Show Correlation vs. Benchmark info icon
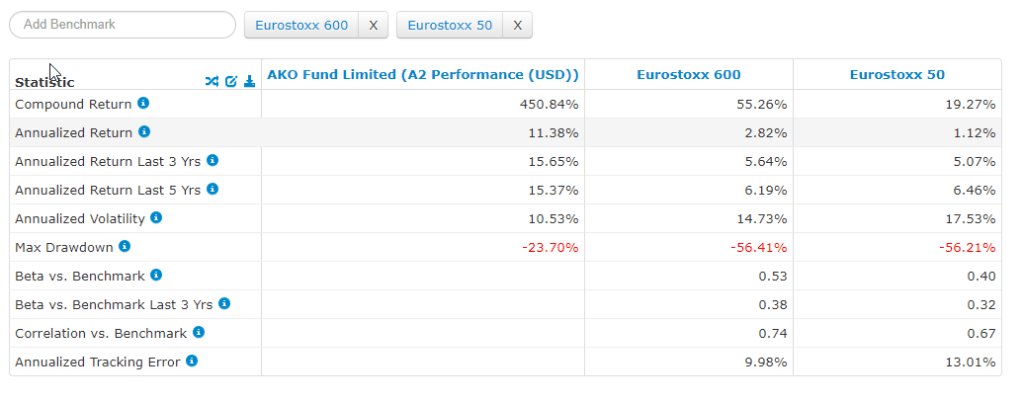The image size is (1024, 403). click(x=199, y=332)
